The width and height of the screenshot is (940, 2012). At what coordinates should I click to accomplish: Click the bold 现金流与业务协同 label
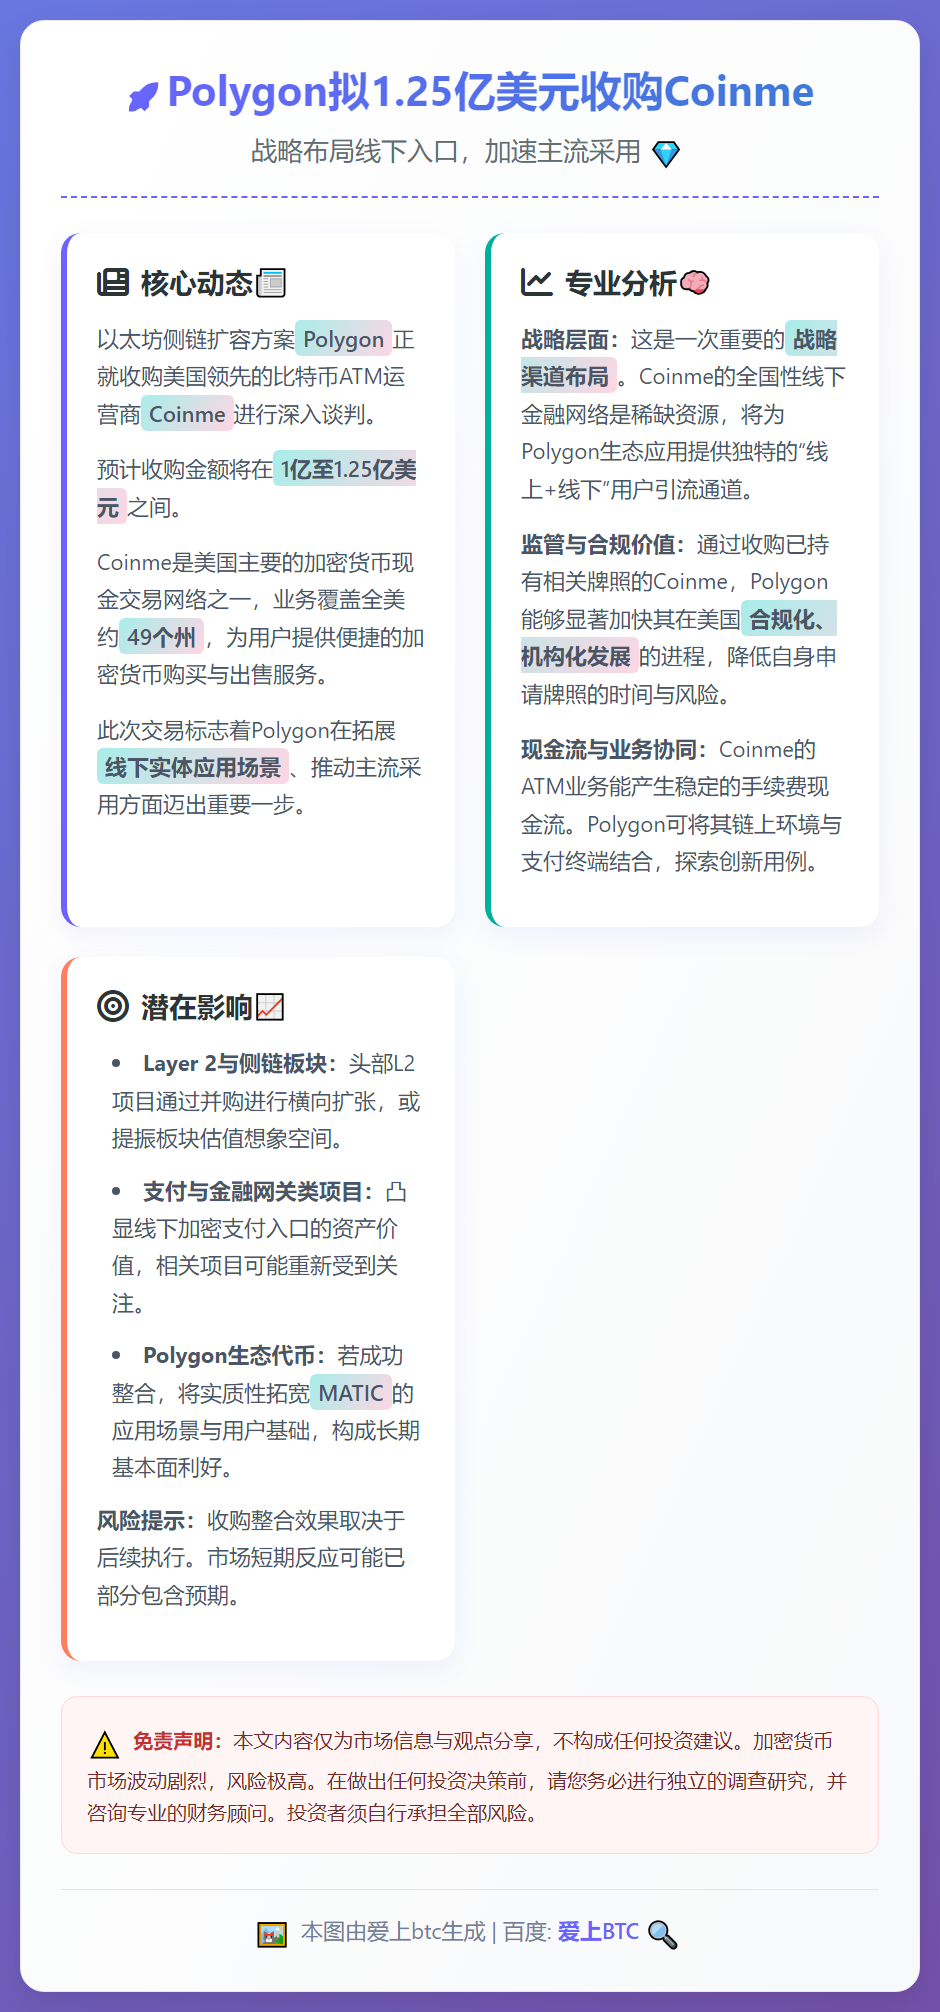614,749
